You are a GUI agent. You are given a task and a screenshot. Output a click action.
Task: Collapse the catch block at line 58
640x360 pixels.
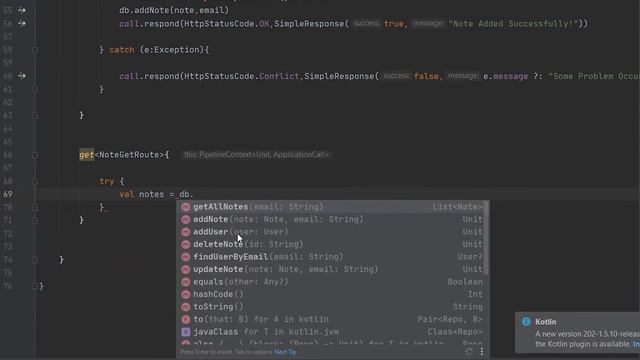coord(35,50)
